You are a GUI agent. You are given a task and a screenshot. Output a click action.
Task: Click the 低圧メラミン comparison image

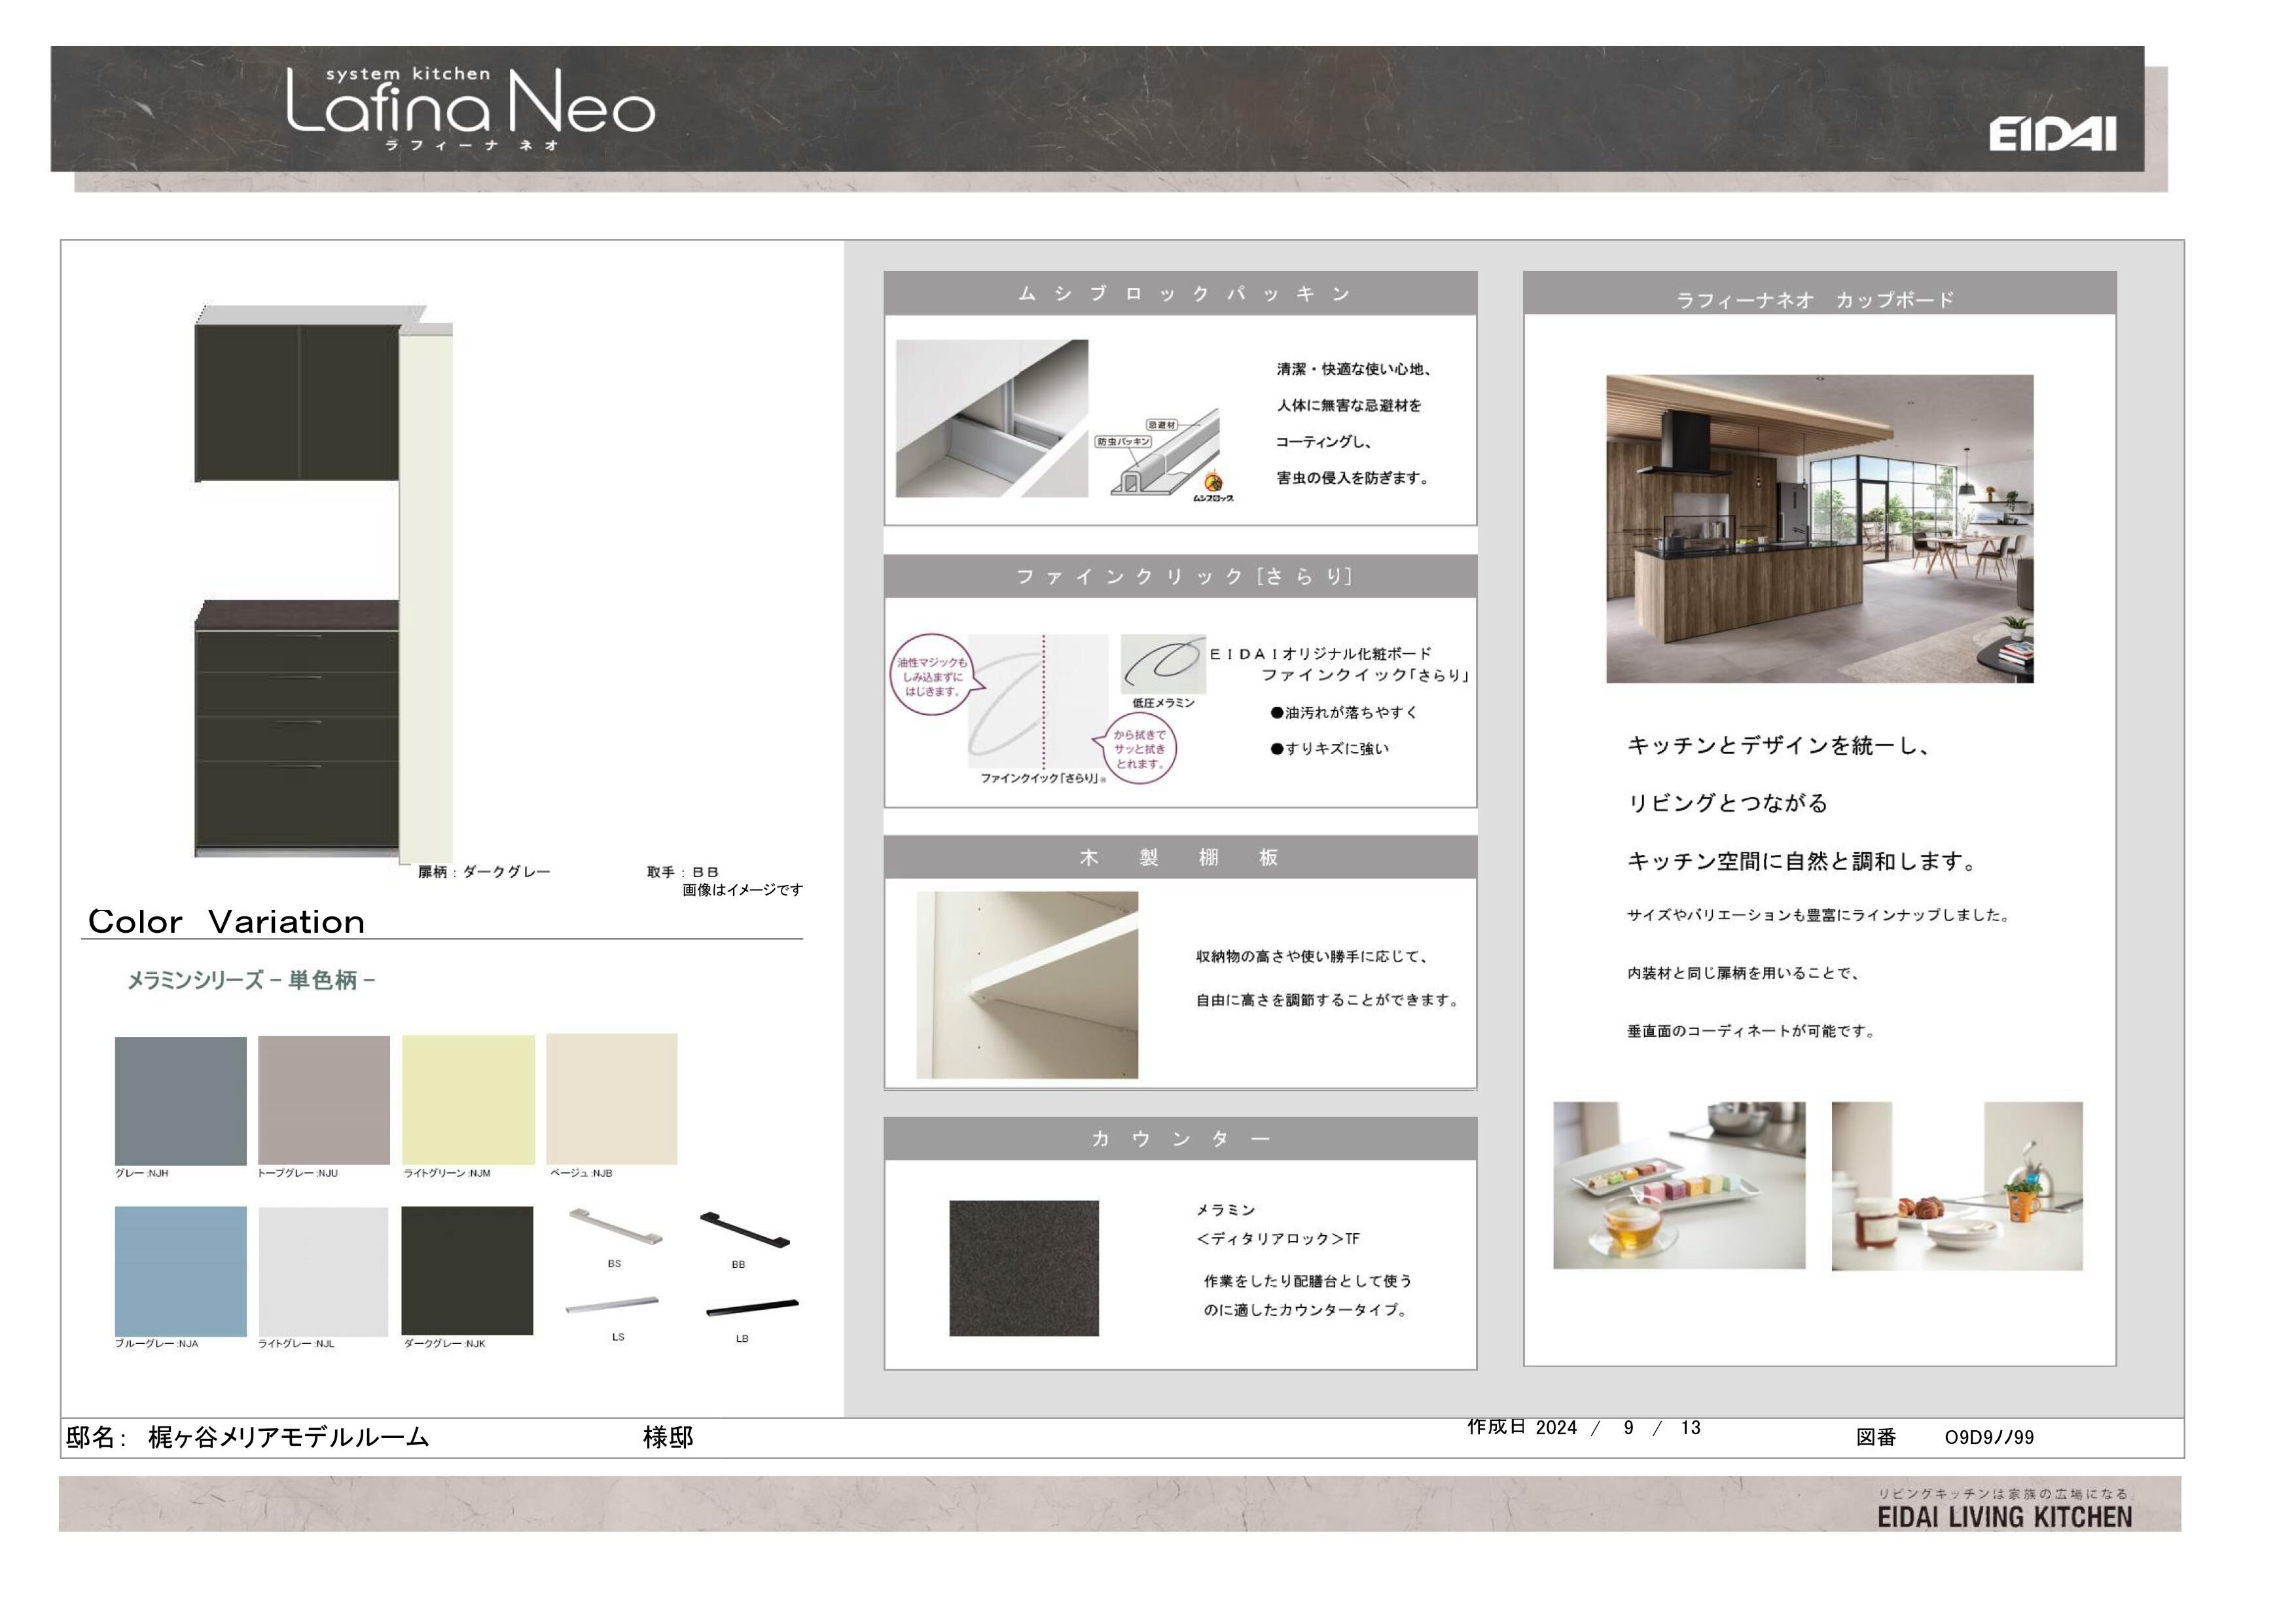(1163, 663)
